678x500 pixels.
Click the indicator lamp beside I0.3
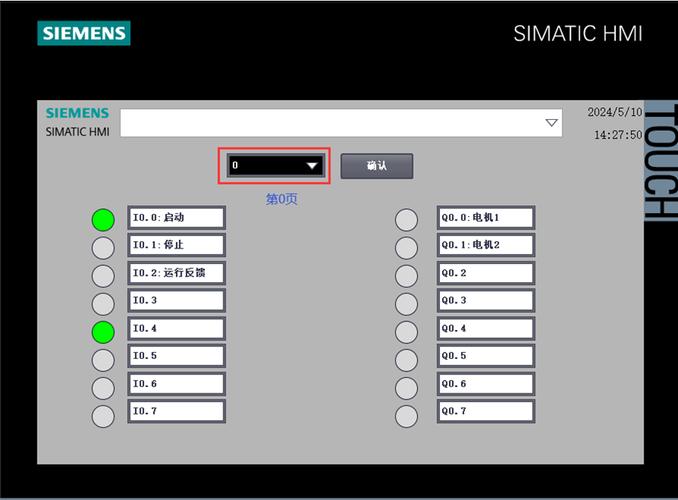[x=103, y=304]
